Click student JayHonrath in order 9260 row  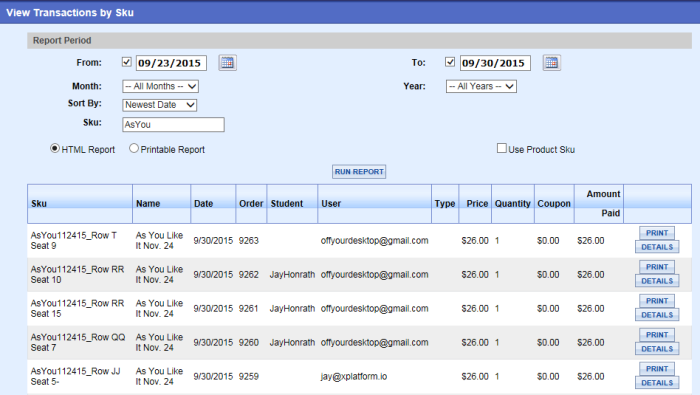pos(292,342)
